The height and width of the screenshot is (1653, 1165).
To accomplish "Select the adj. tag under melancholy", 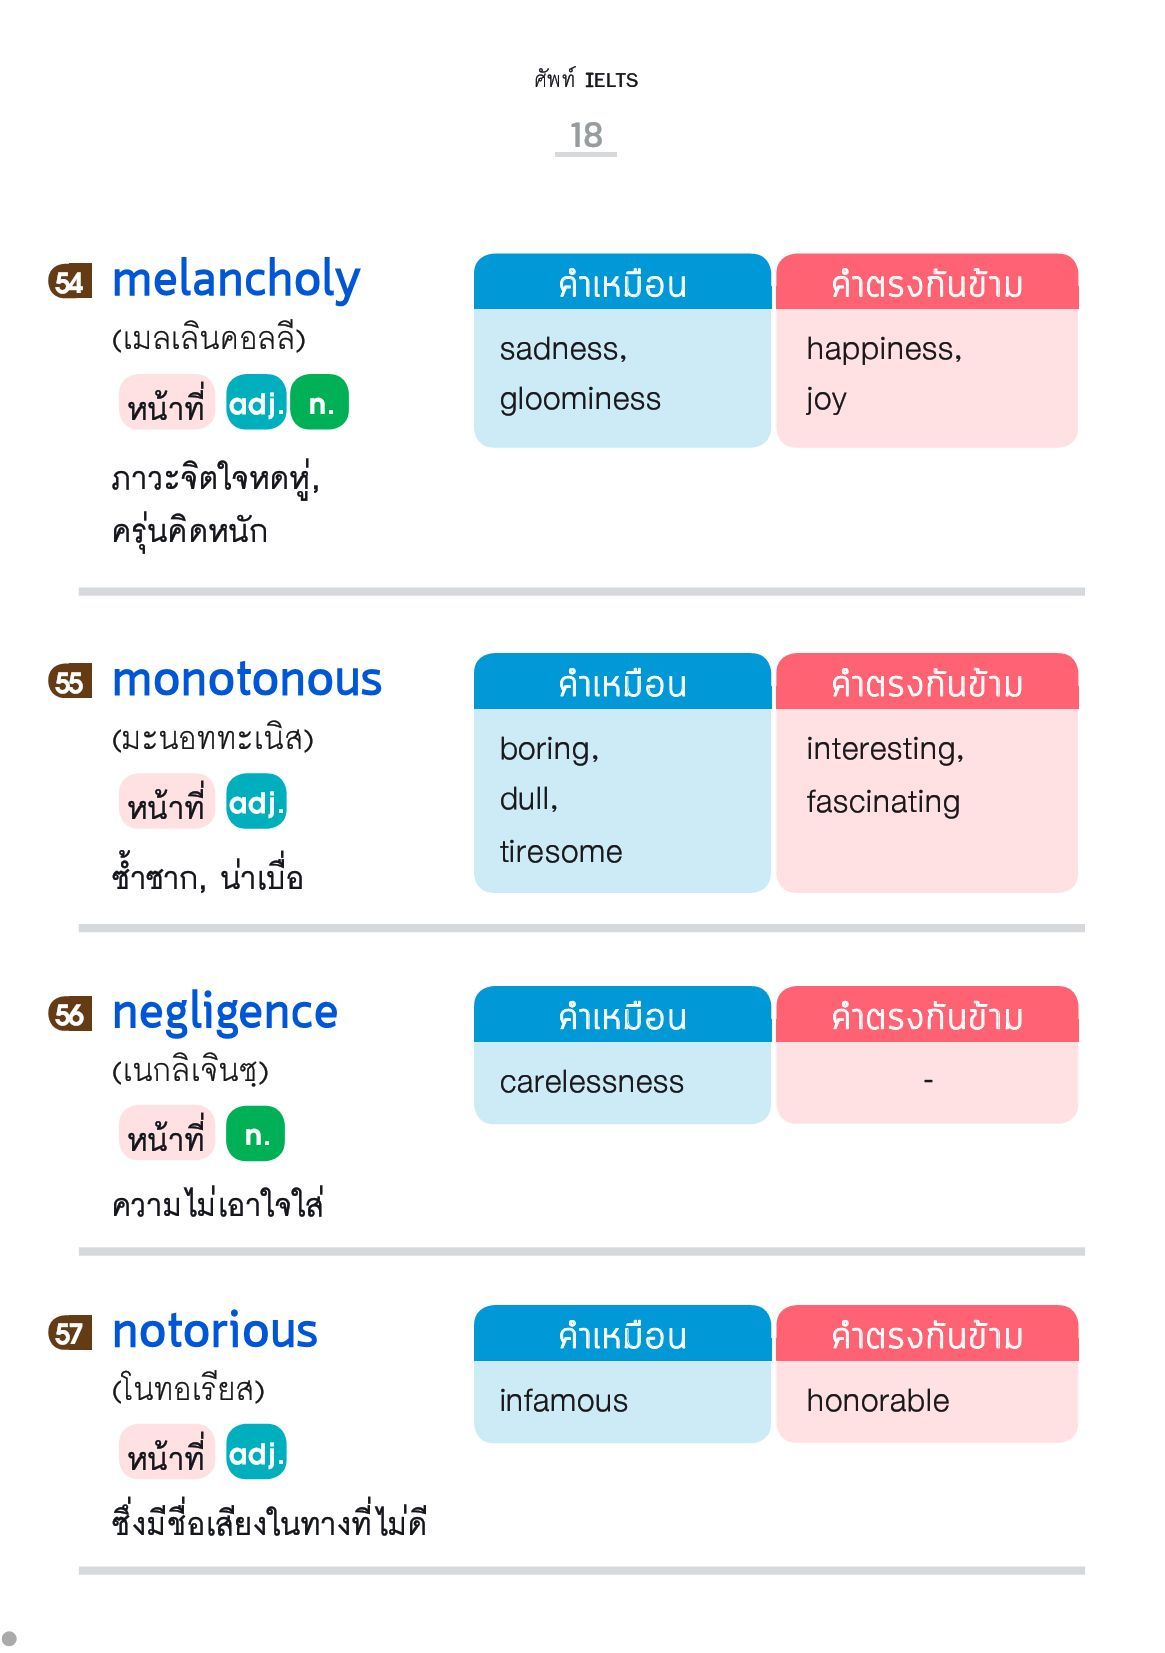I will [256, 403].
